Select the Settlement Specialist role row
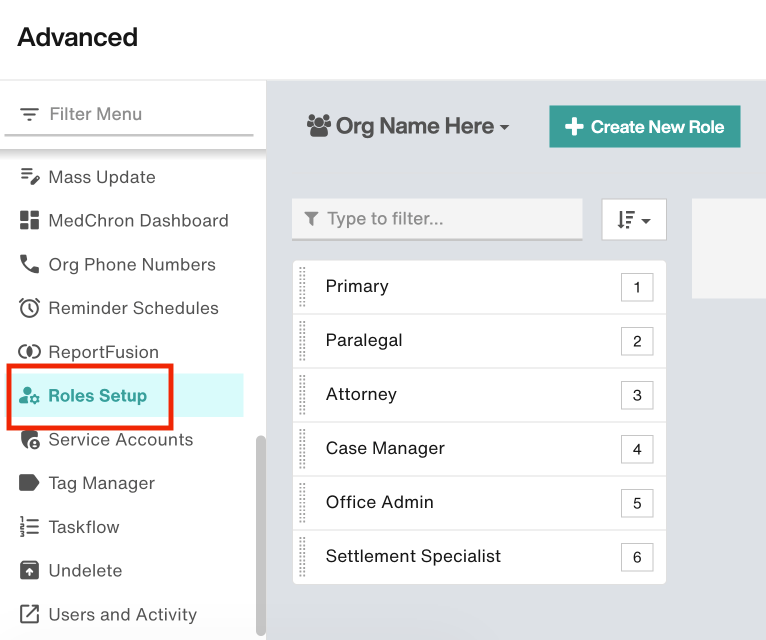 click(x=479, y=557)
